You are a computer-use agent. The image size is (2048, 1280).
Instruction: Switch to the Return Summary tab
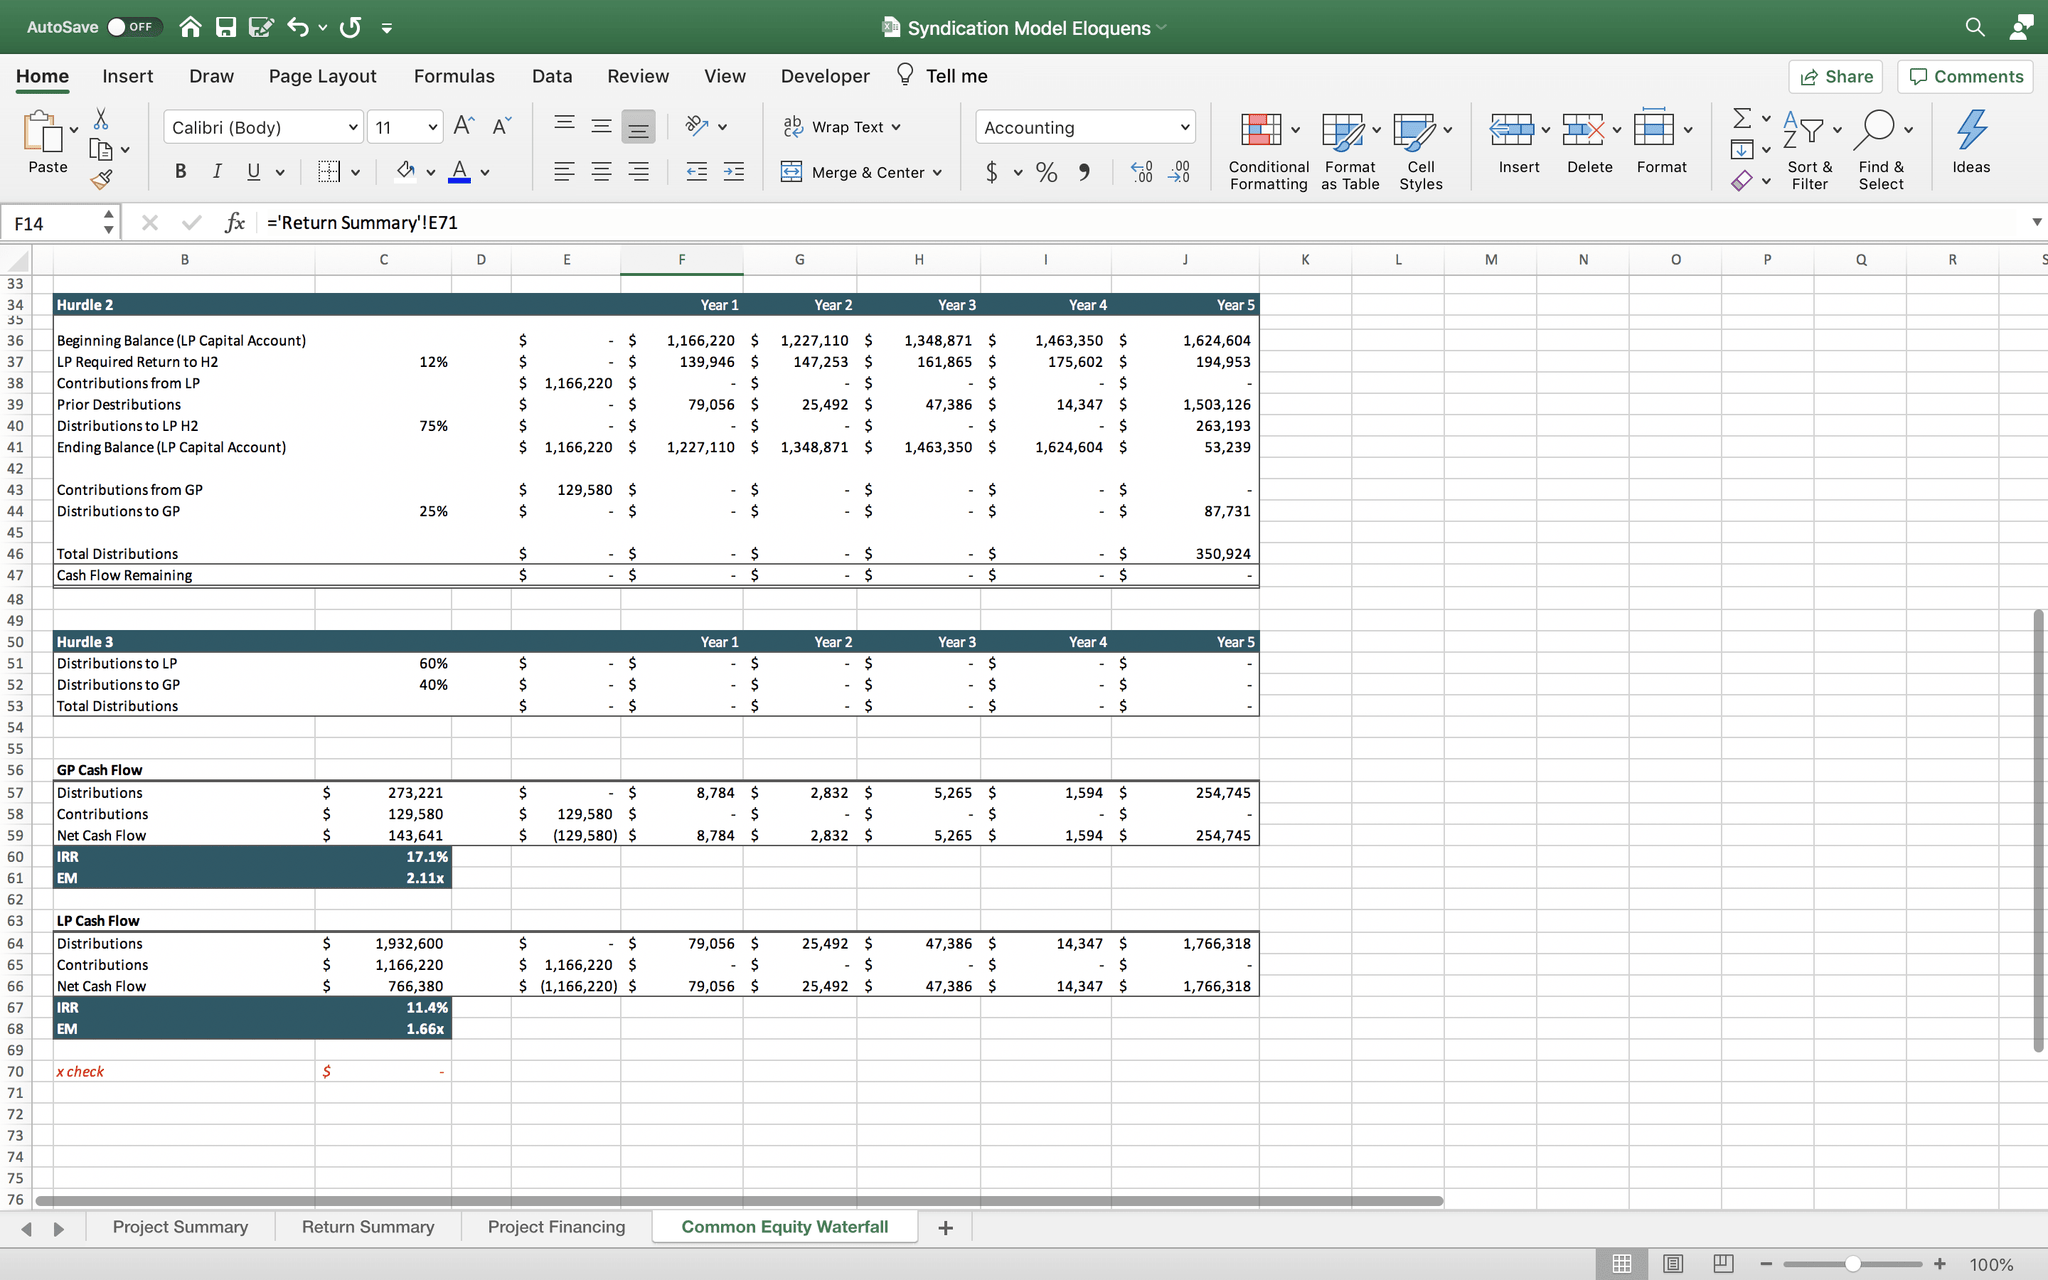[367, 1225]
